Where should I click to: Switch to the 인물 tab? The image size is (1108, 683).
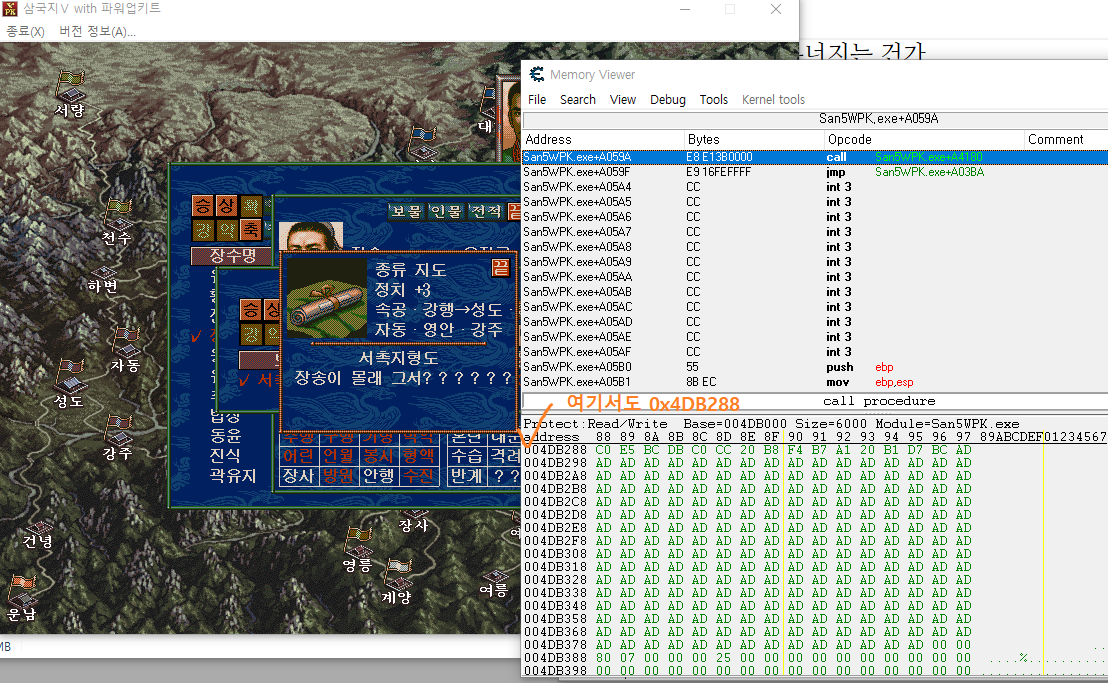[447, 211]
